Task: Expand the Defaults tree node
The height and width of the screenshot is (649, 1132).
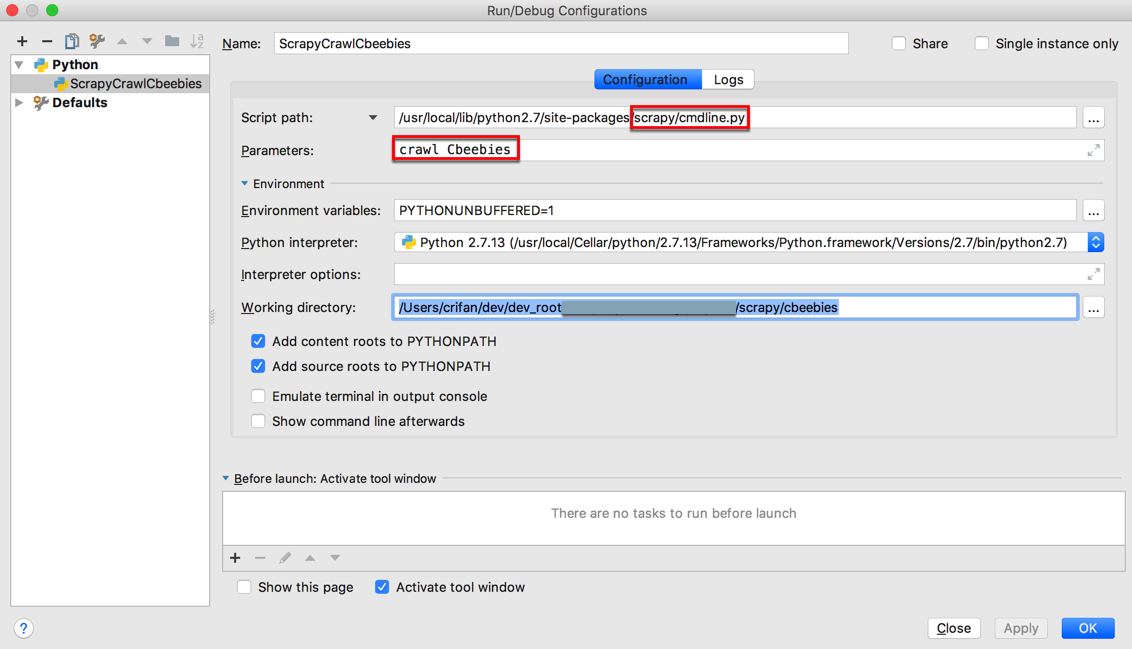Action: (19, 103)
